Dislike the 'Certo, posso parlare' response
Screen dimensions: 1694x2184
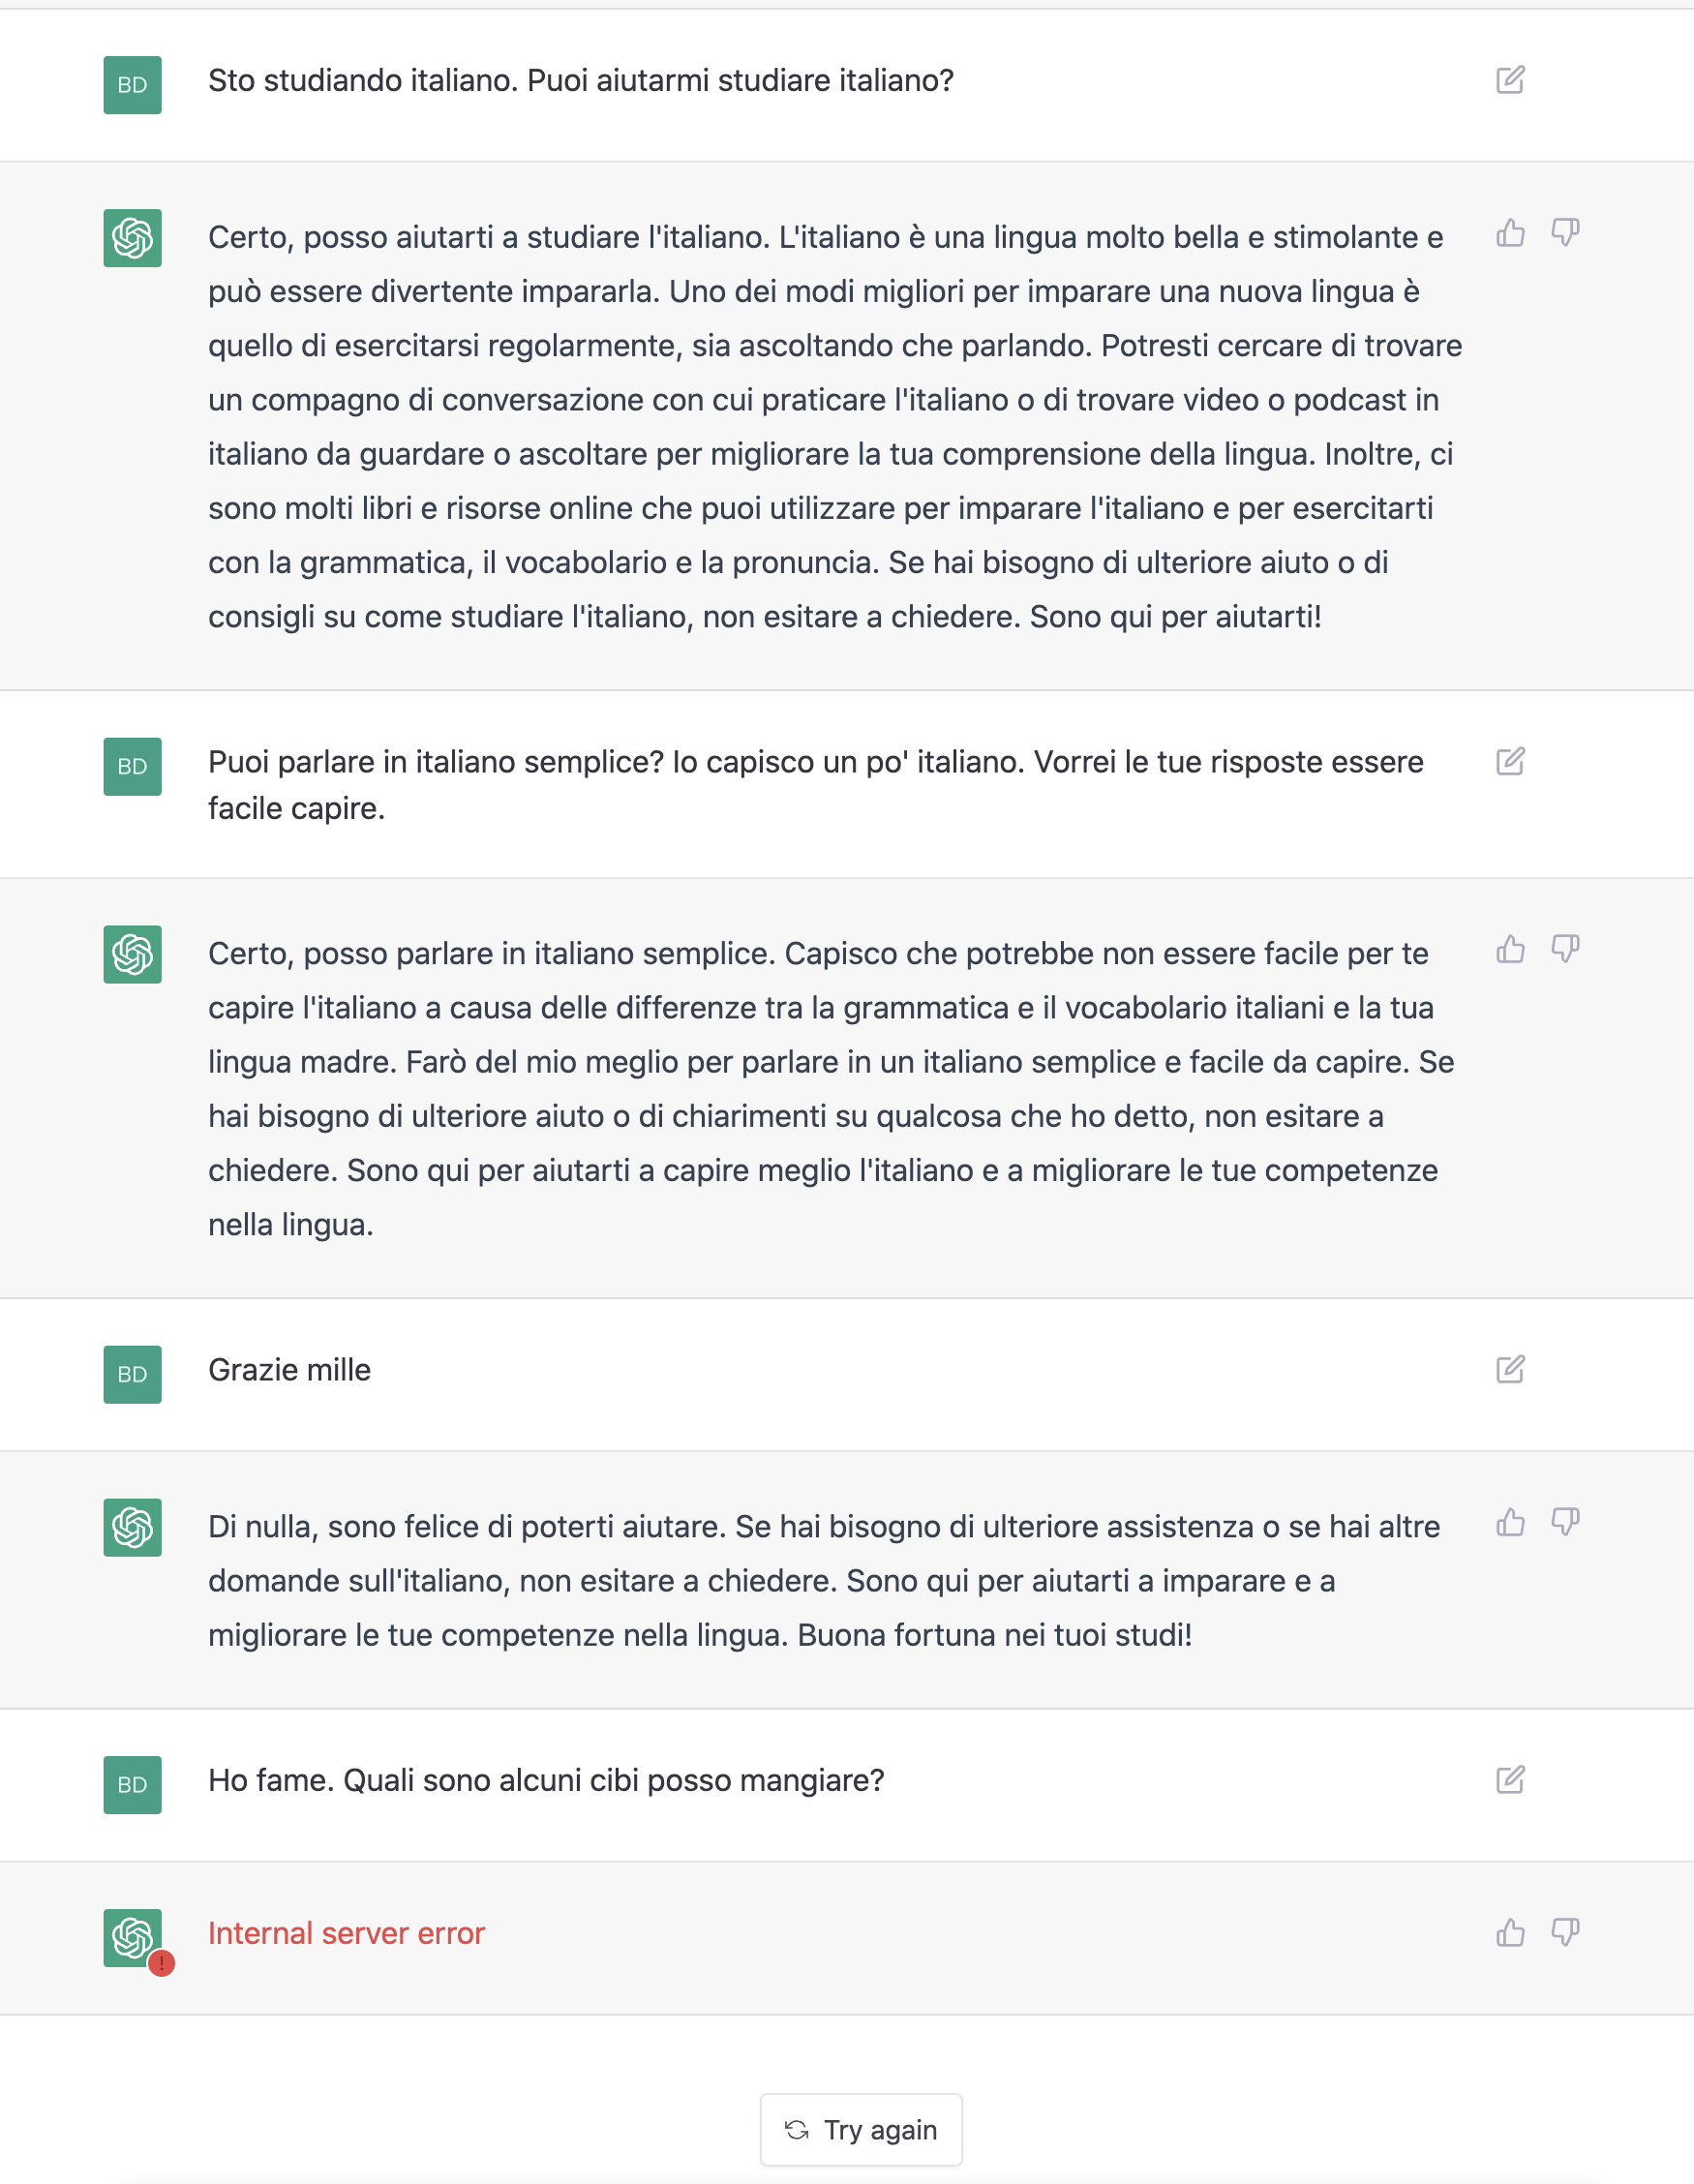point(1565,949)
